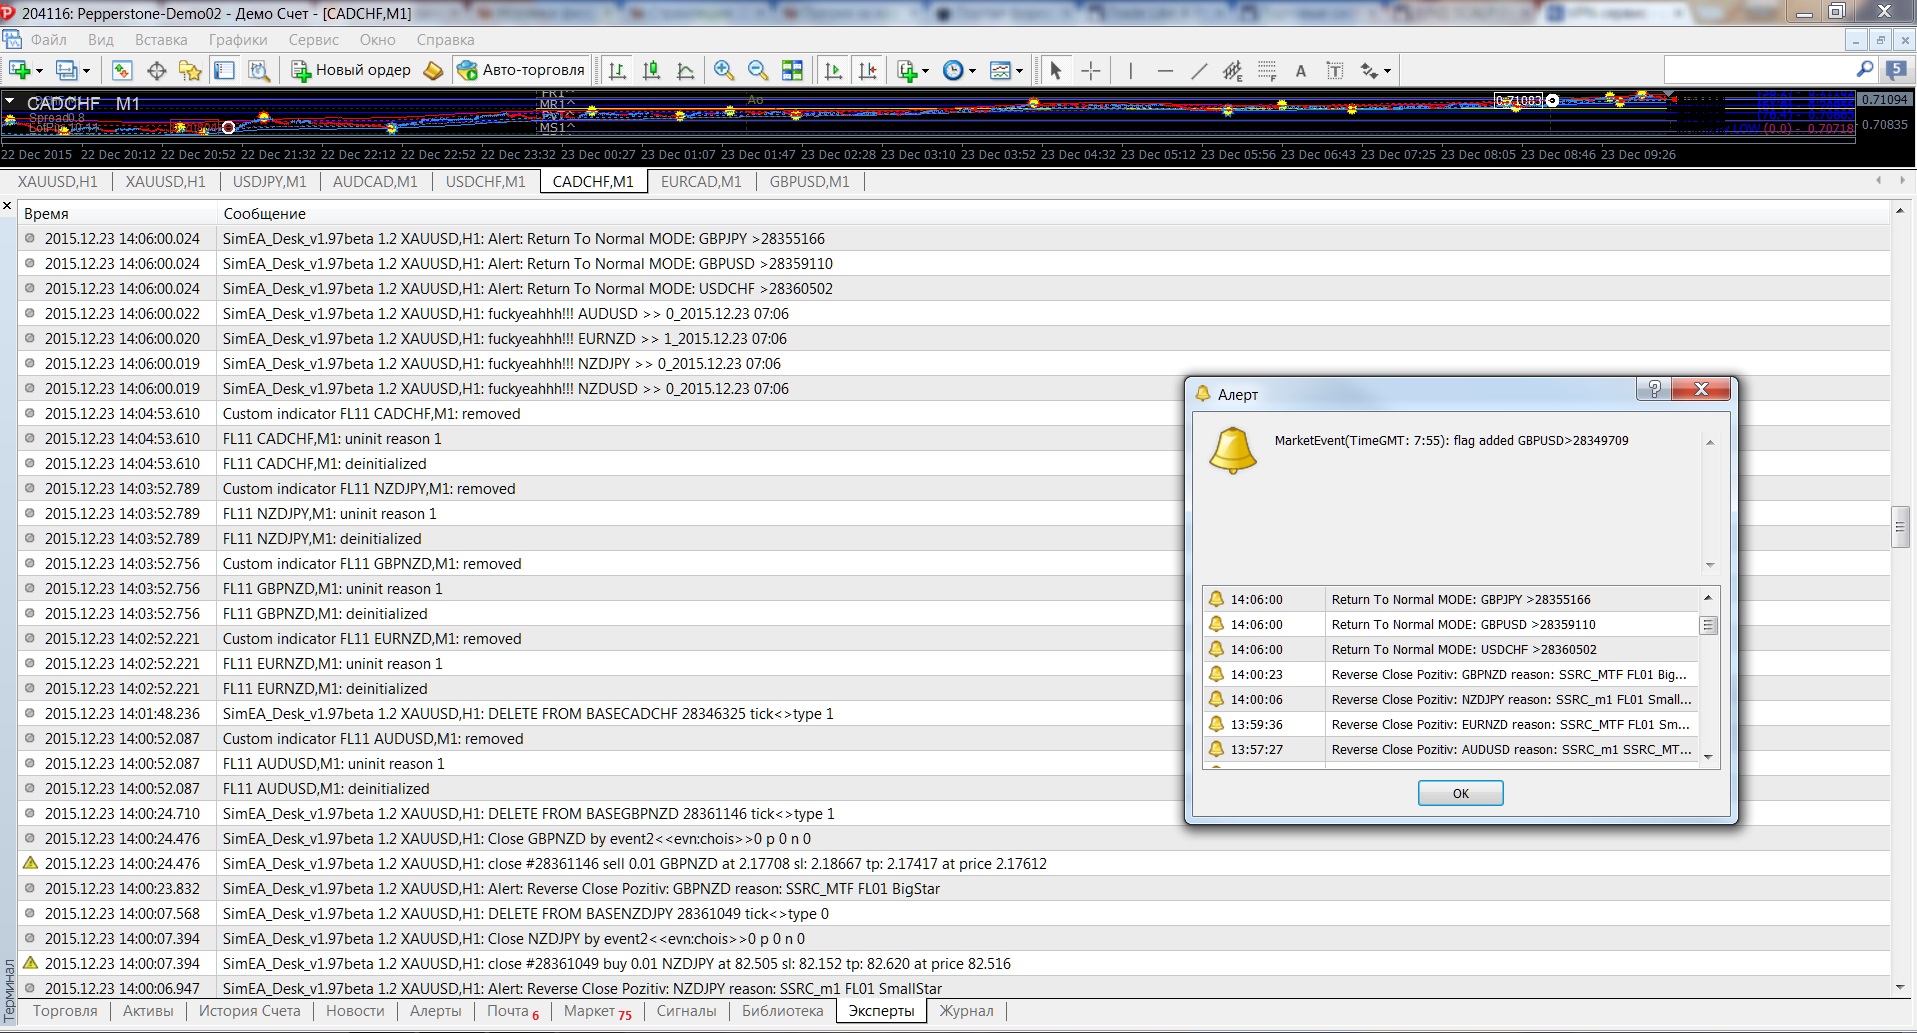Select the Text (A) drawing tool
Screen dimensions: 1917x1033
[x=1300, y=70]
